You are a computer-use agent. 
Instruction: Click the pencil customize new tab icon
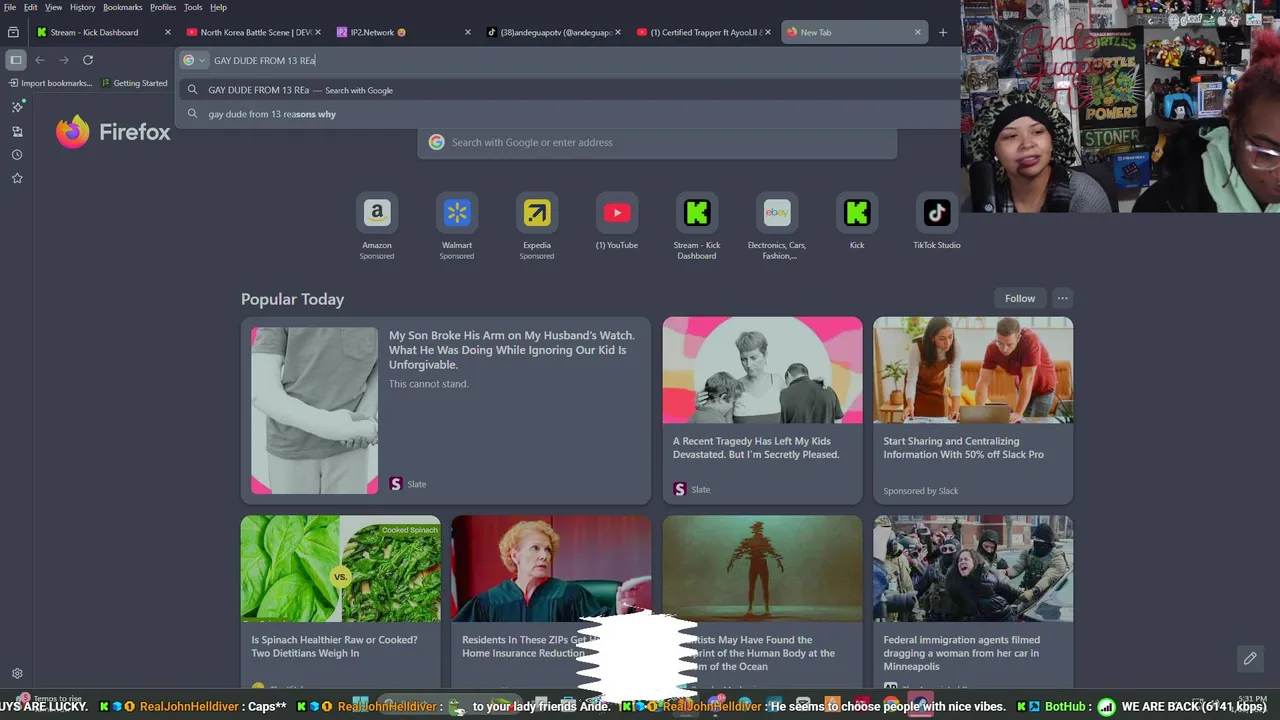[1250, 658]
